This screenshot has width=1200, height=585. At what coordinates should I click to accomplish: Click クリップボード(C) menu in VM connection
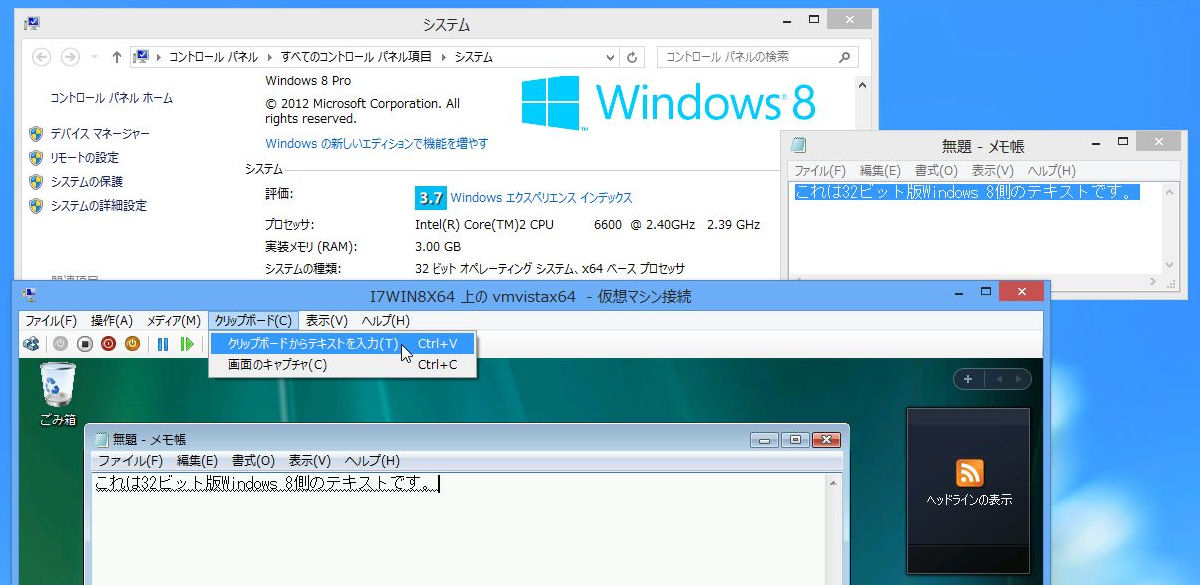pyautogui.click(x=253, y=321)
